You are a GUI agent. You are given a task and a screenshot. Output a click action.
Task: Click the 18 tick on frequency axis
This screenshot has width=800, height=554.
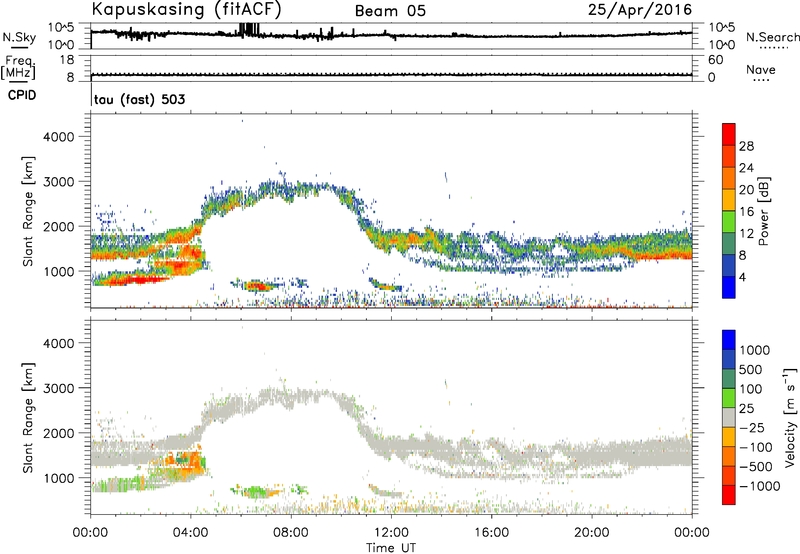pyautogui.click(x=67, y=60)
